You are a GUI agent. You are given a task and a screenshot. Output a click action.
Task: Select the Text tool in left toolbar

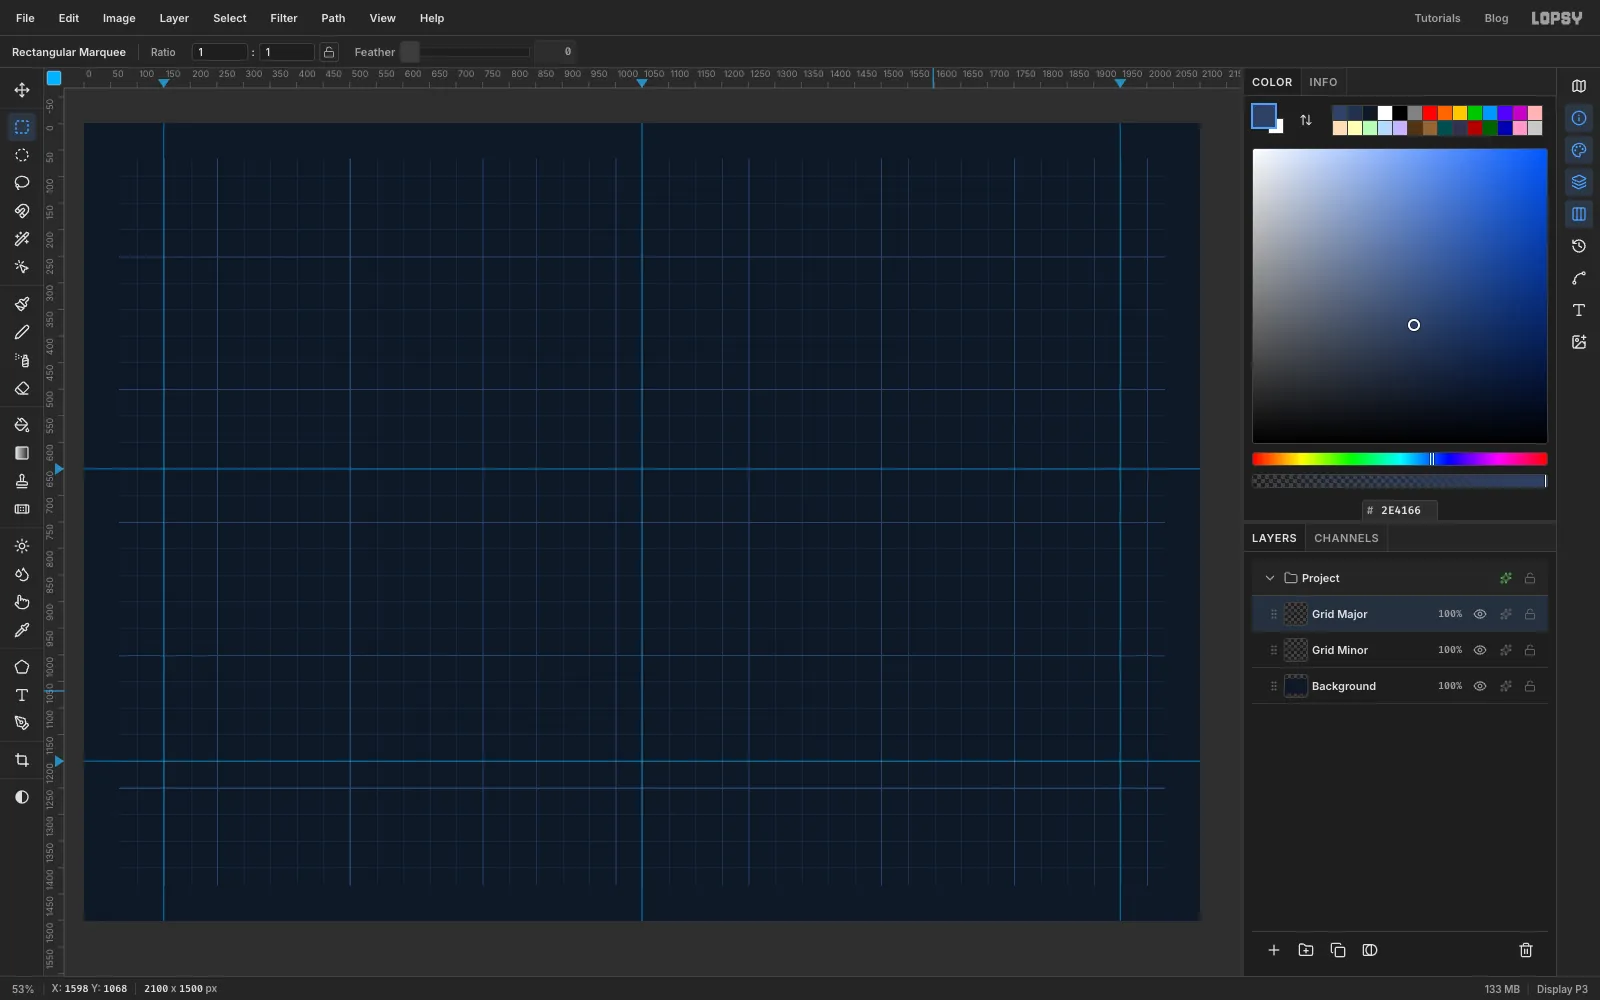[x=22, y=695]
